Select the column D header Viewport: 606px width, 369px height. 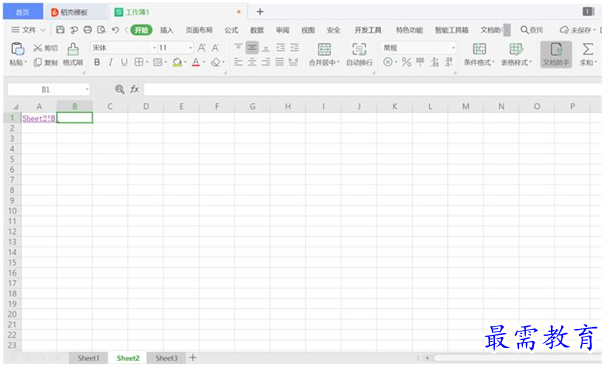146,106
